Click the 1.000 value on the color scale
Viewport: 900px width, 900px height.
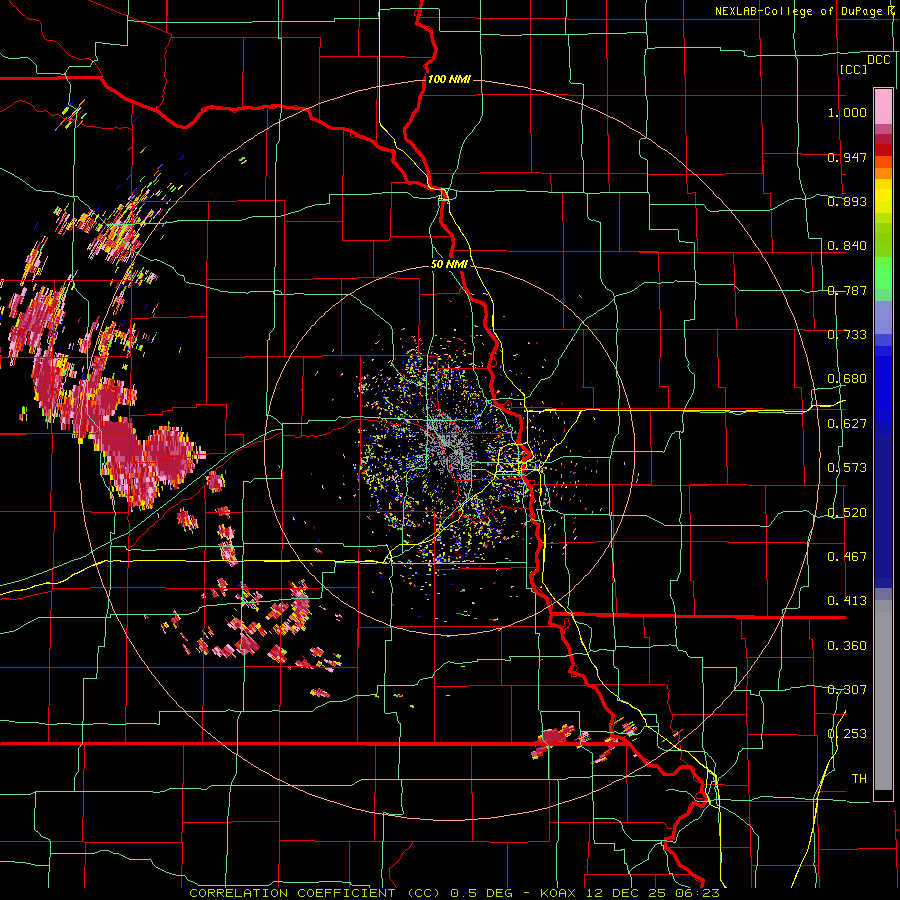click(847, 112)
